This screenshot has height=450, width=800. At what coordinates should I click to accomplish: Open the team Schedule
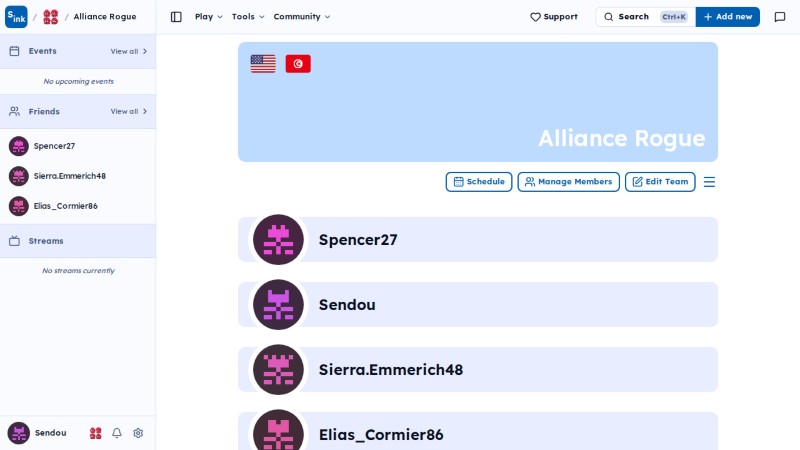click(x=479, y=182)
